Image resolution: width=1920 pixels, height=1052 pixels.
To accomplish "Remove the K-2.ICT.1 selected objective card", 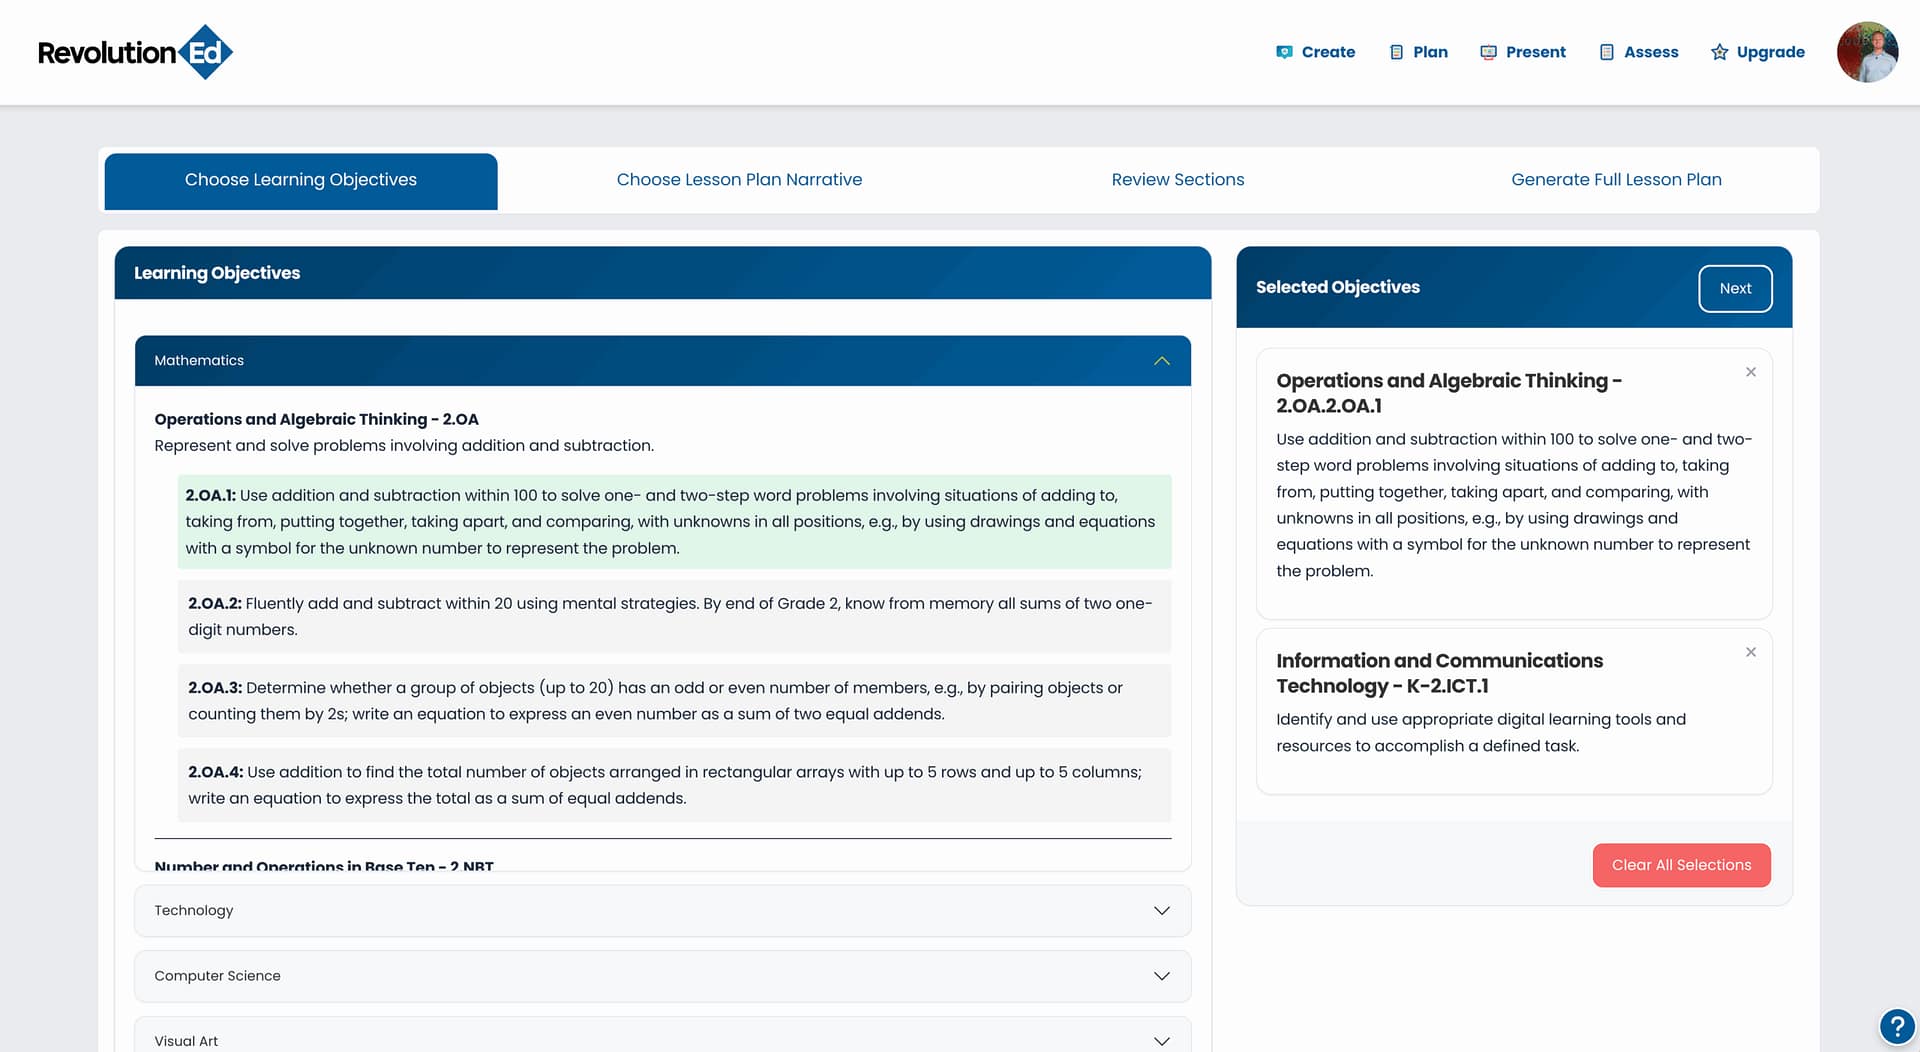I will (x=1750, y=652).
